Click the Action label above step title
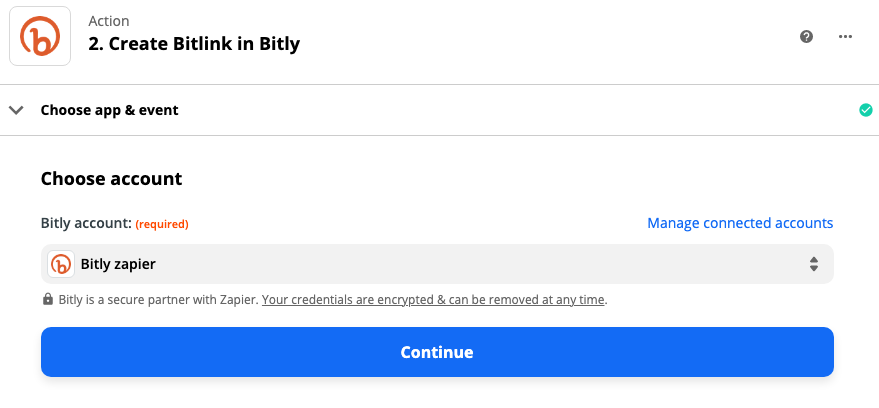Screen dimensions: 879x408 [109, 20]
